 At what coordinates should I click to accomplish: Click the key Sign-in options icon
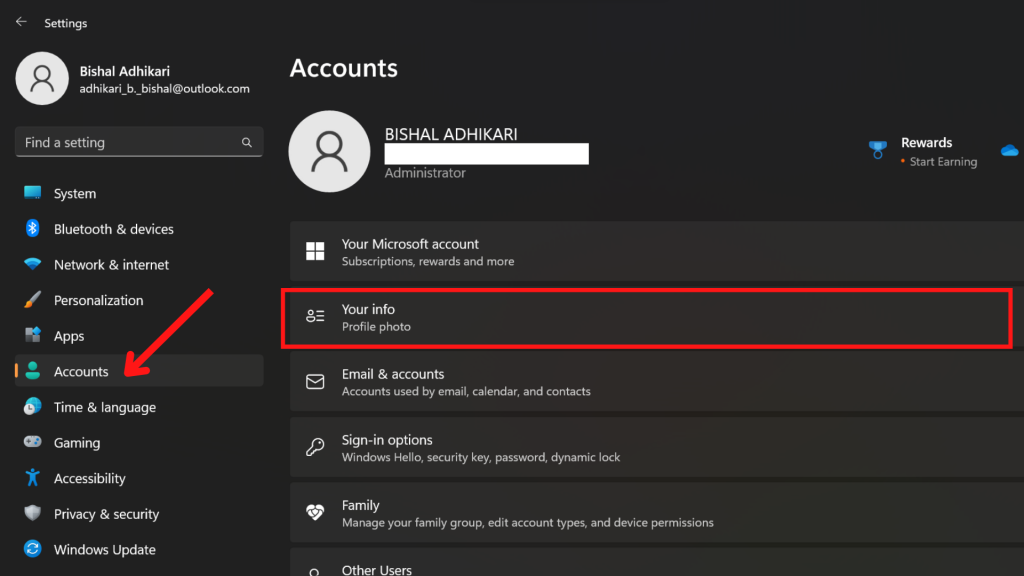point(315,447)
